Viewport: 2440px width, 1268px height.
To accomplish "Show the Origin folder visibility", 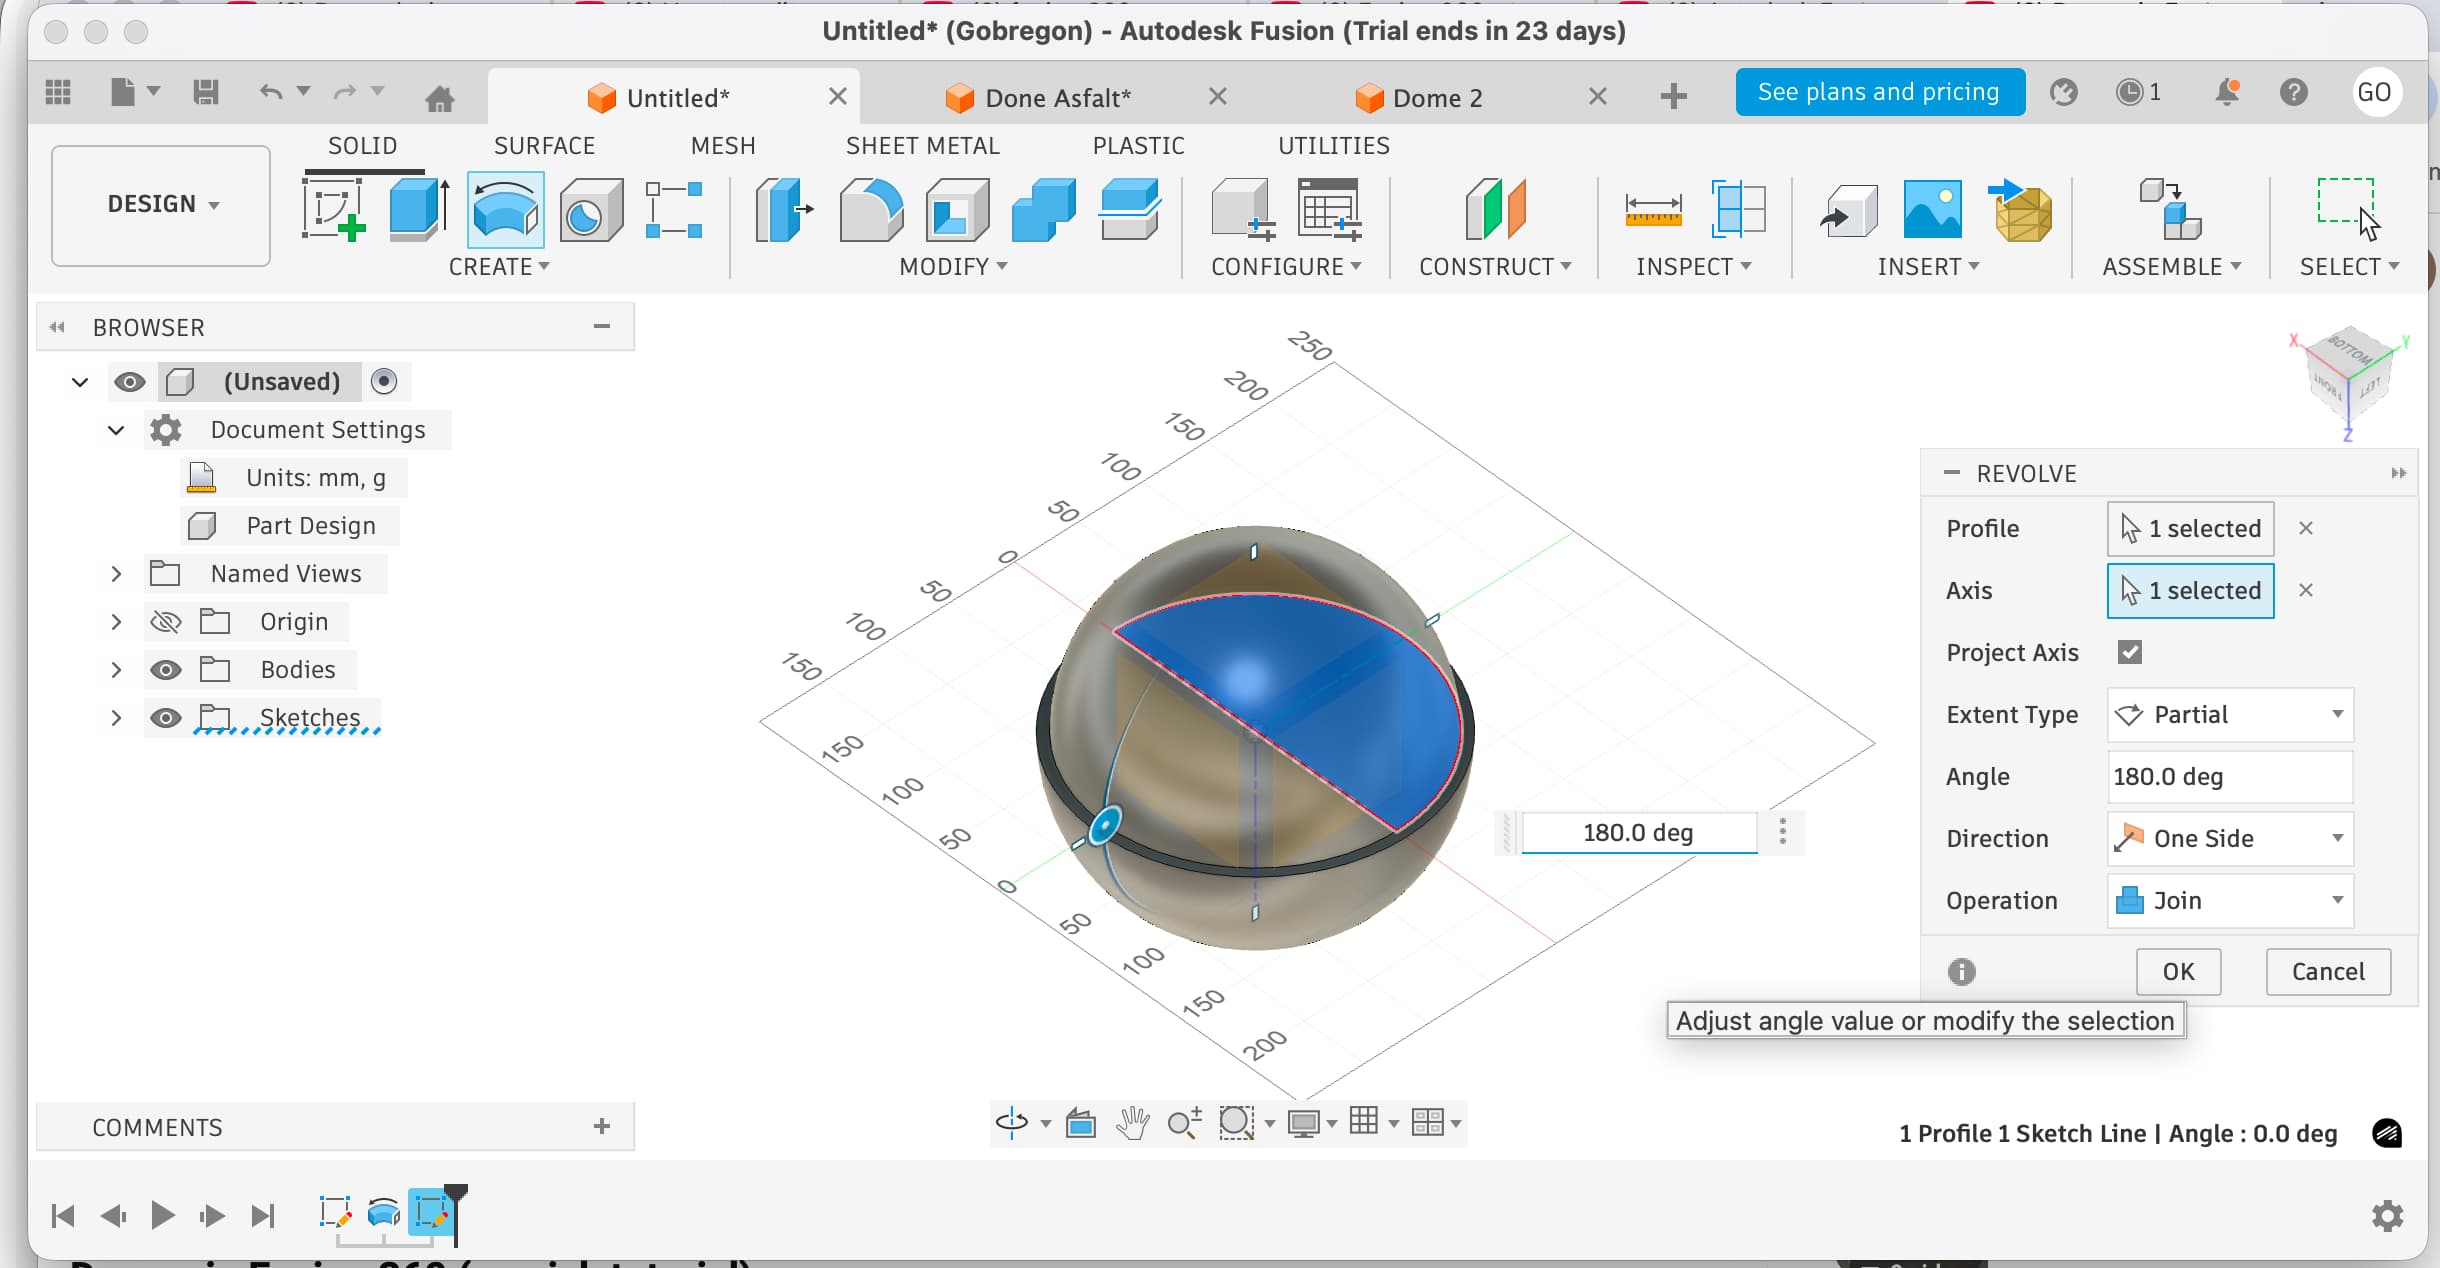I will pyautogui.click(x=165, y=621).
